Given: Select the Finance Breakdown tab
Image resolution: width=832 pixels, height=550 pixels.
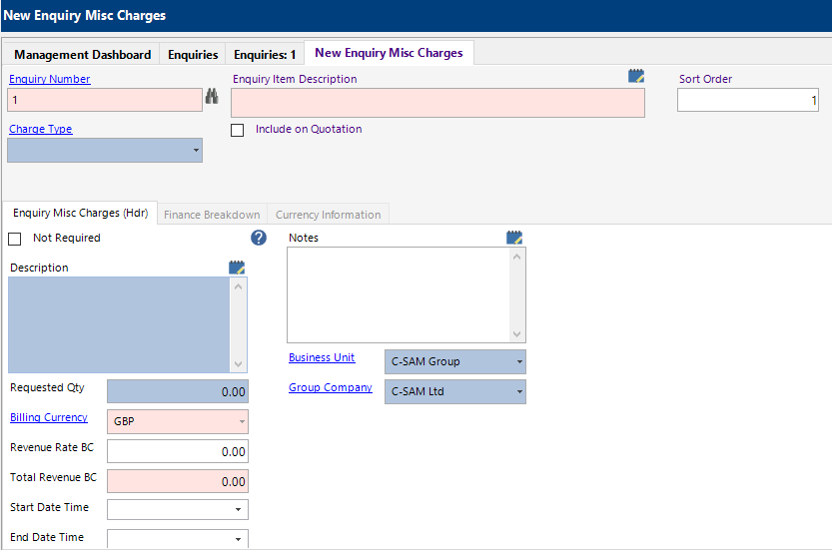Looking at the screenshot, I should pos(212,215).
